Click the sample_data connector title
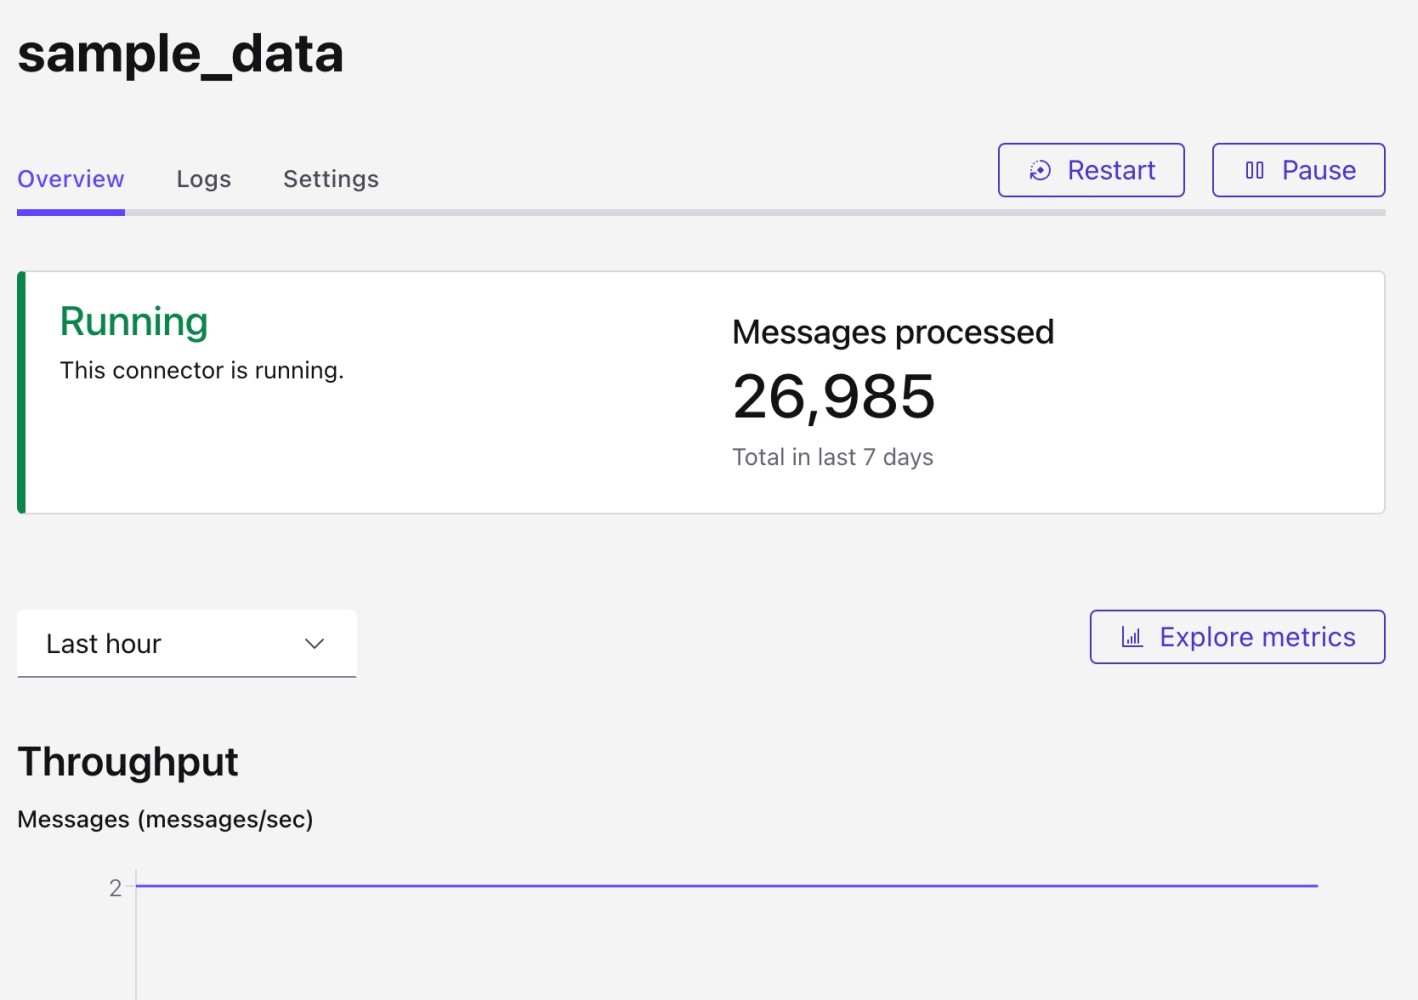This screenshot has width=1418, height=1000. click(x=181, y=54)
